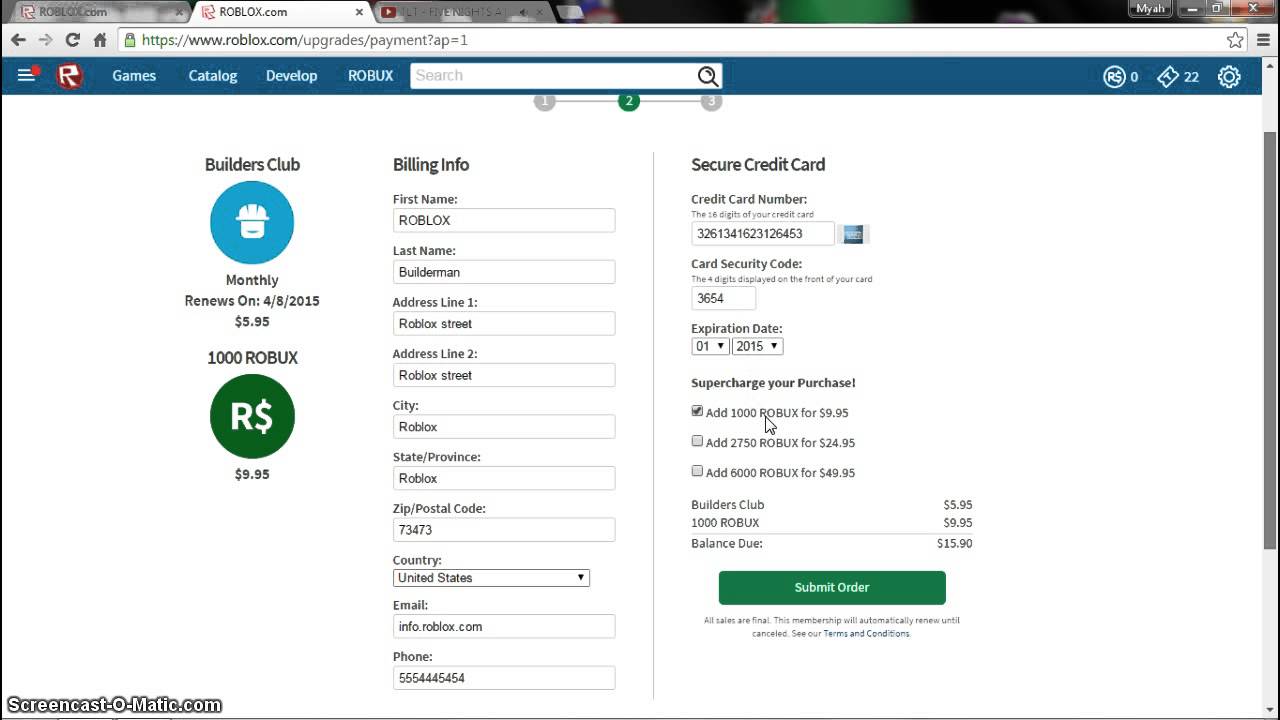Open the Catalog menu
This screenshot has height=720, width=1280.
click(213, 76)
